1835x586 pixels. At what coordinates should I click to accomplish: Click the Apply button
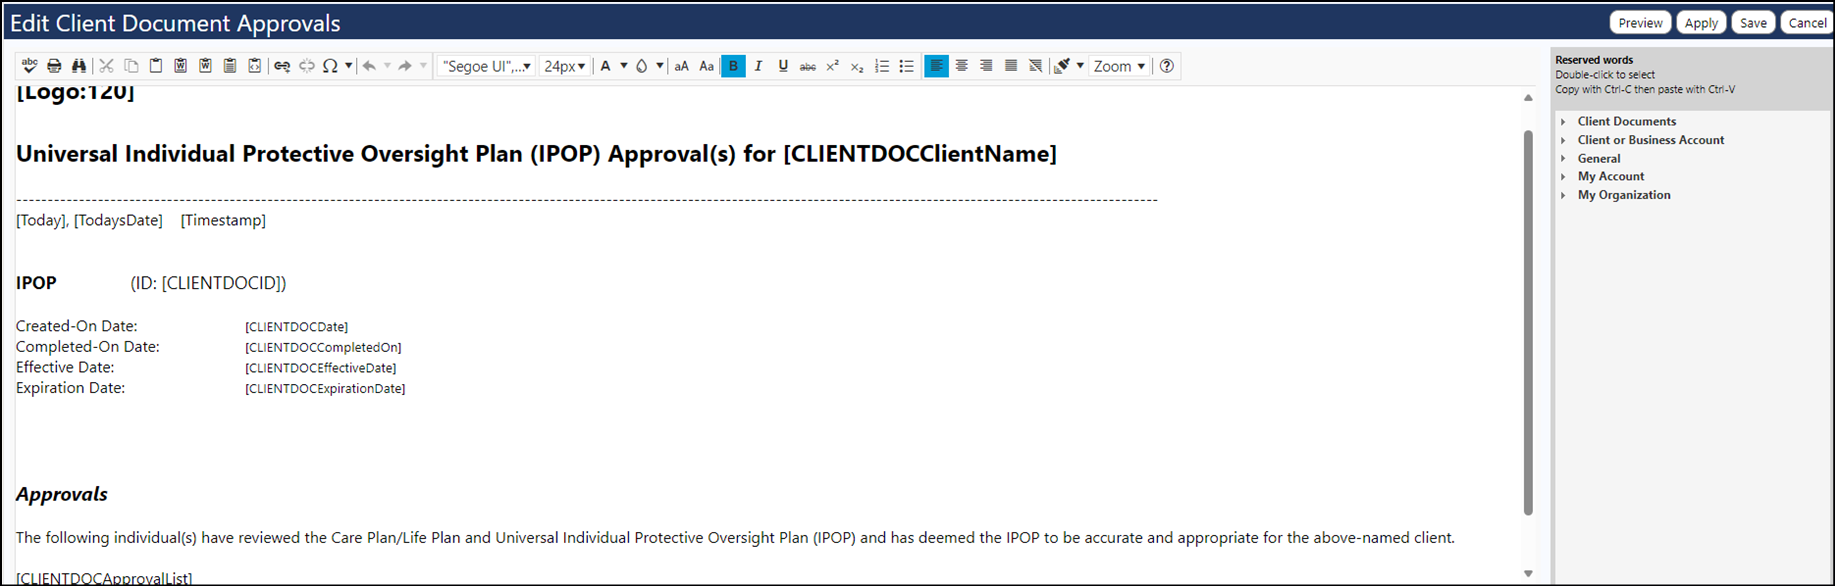1701,22
